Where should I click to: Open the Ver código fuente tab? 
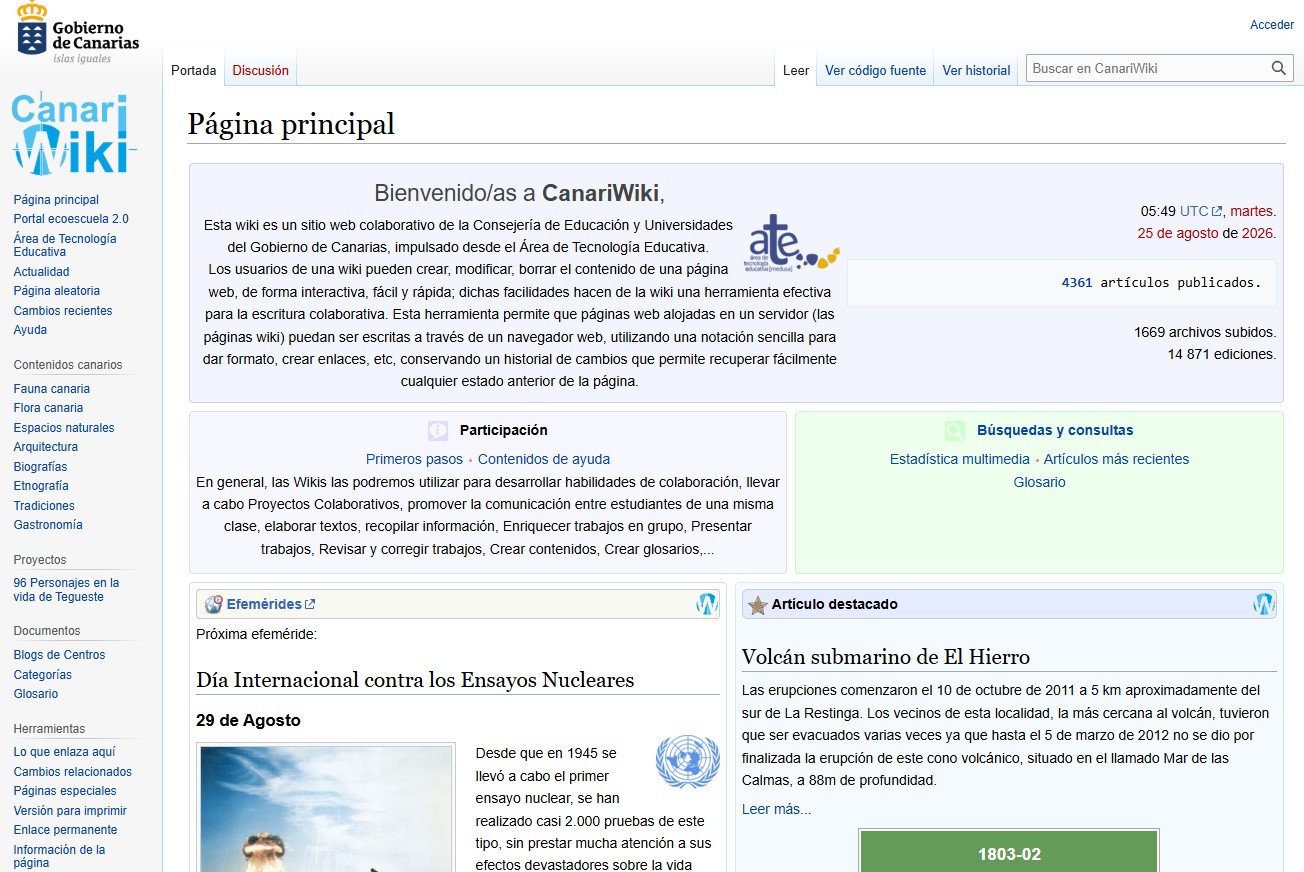(875, 70)
